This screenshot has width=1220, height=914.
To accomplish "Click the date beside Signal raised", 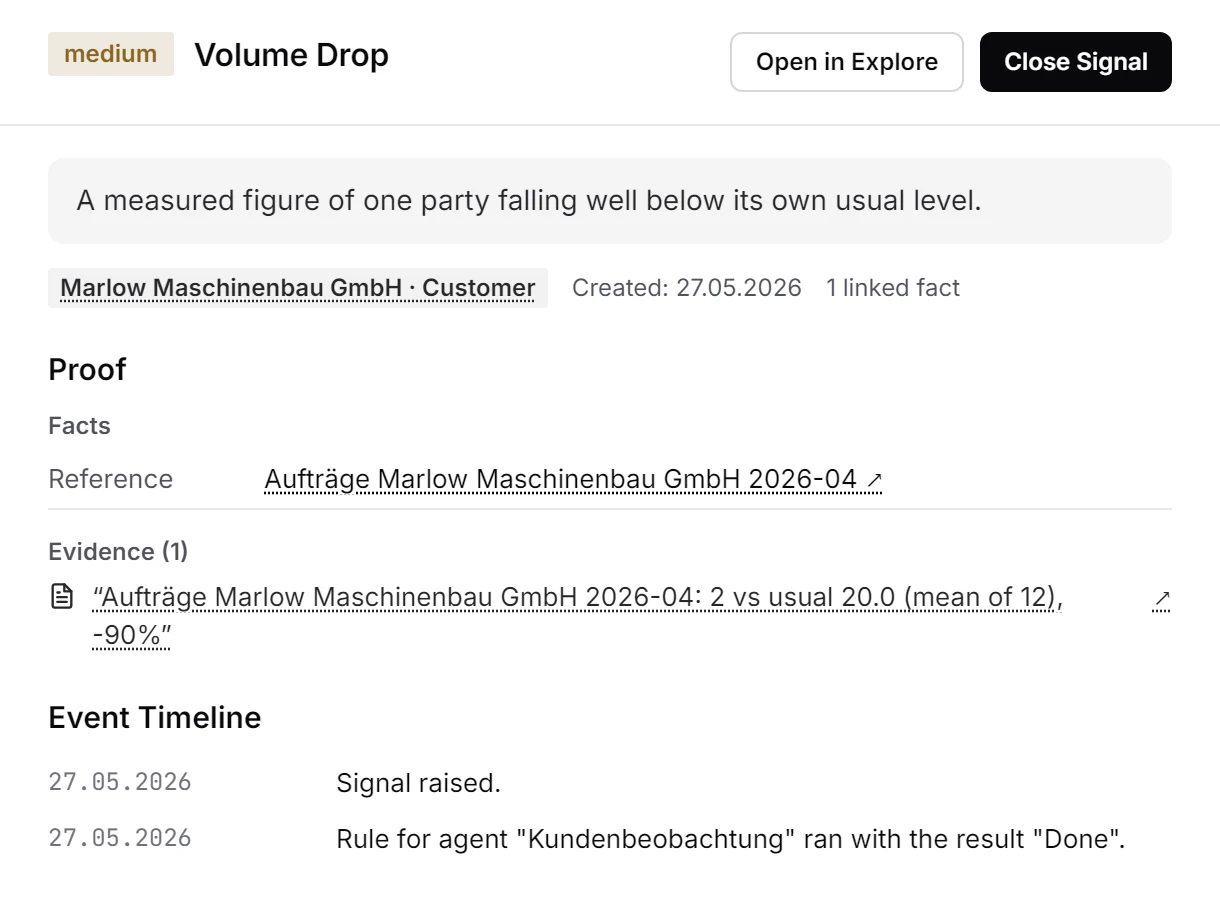I will tap(120, 782).
